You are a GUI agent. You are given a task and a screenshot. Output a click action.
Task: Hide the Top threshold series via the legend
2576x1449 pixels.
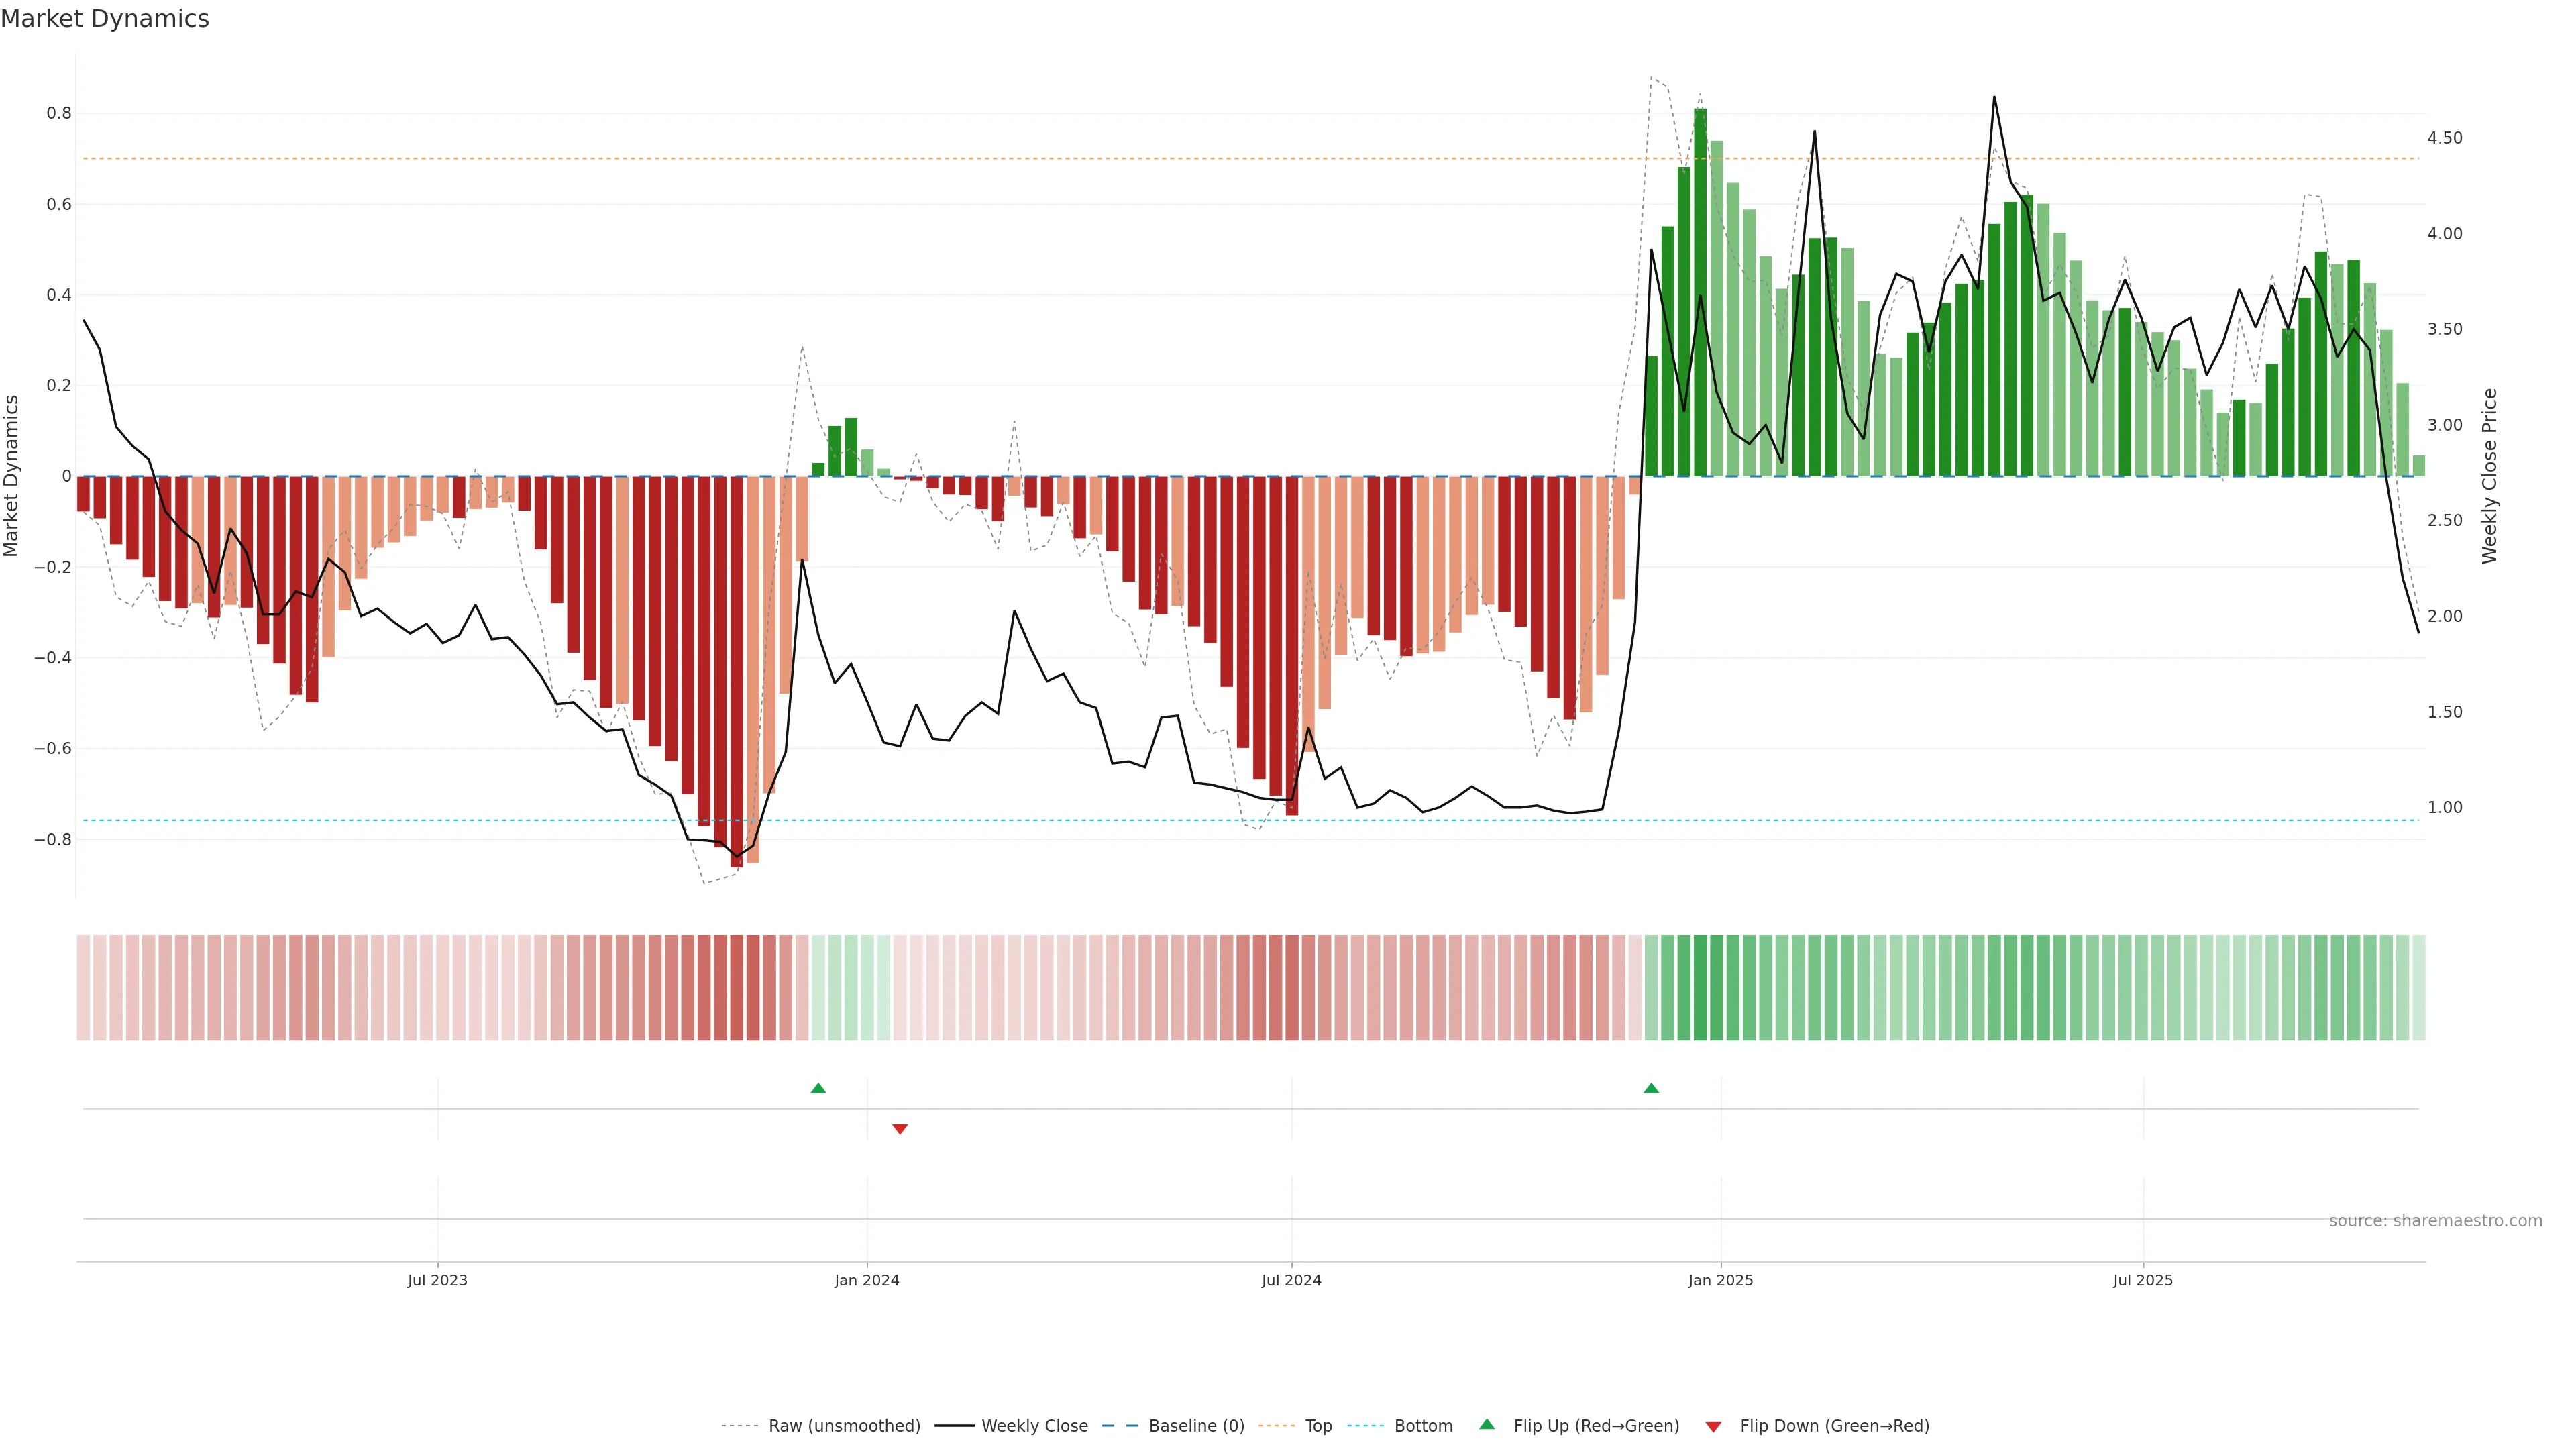point(1318,1426)
